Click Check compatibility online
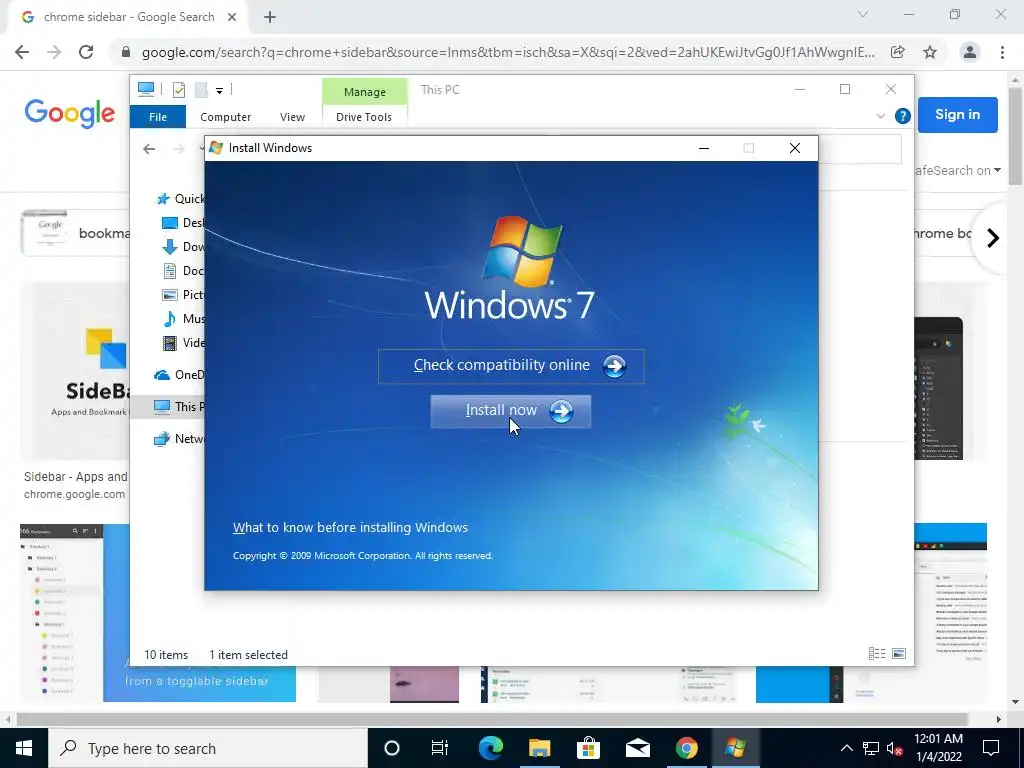This screenshot has width=1024, height=768. click(511, 366)
